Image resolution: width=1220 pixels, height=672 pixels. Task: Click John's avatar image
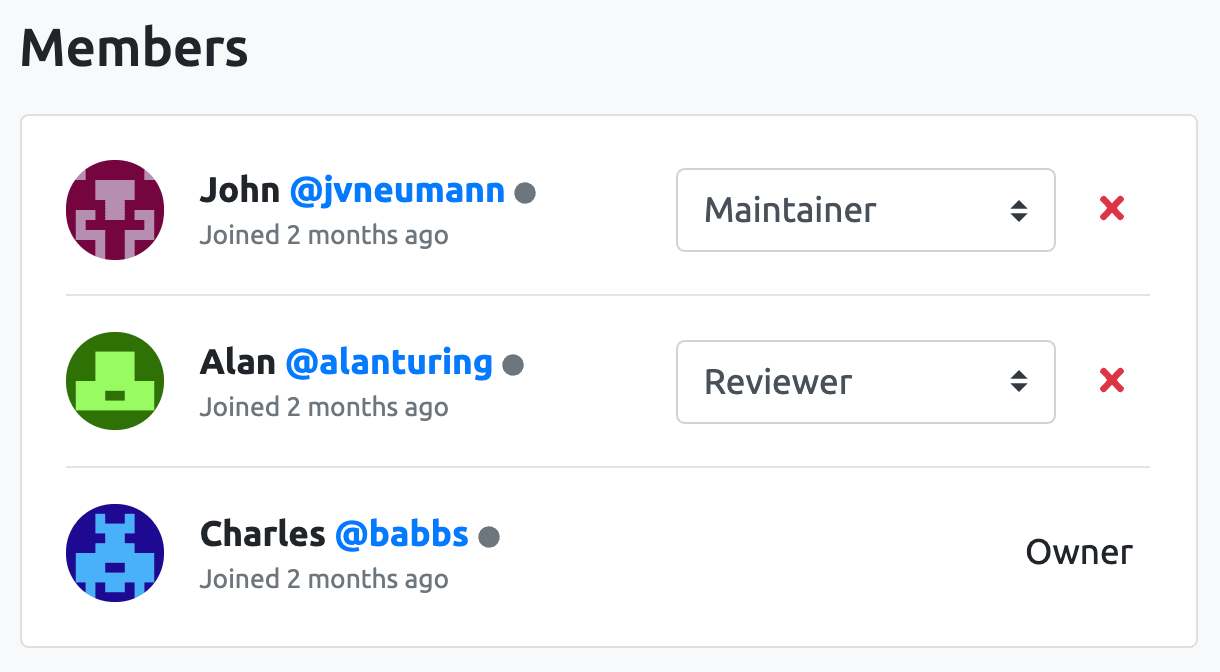[114, 209]
